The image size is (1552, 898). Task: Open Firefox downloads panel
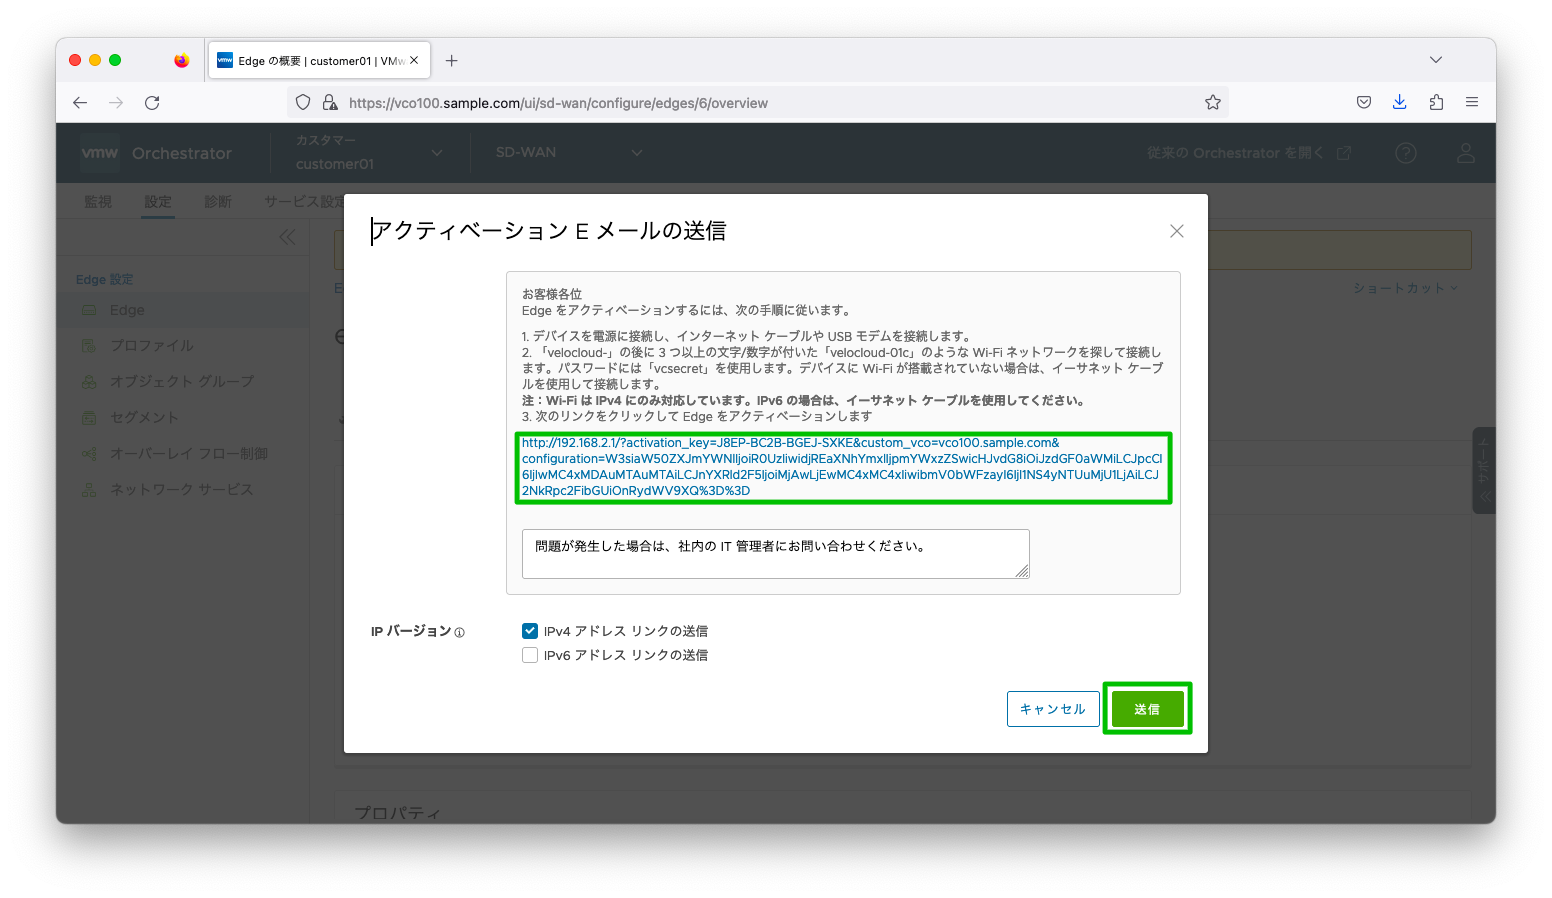click(x=1399, y=103)
